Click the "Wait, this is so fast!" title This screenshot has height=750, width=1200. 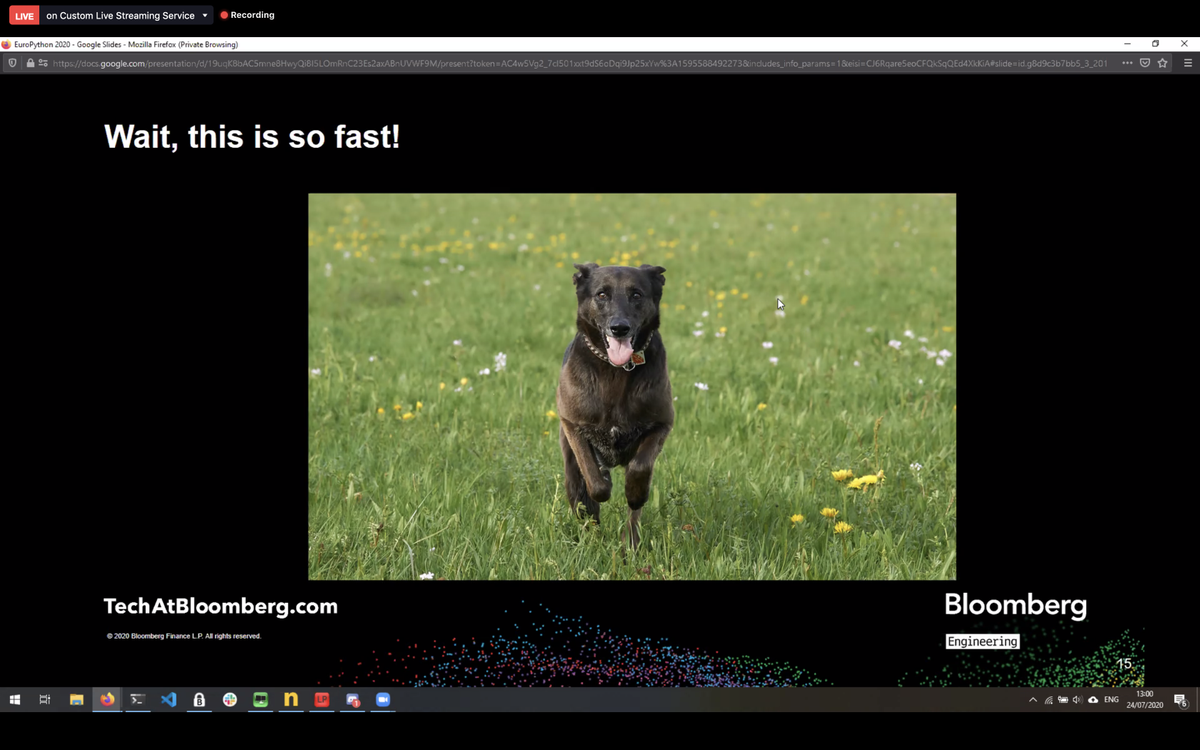click(x=252, y=136)
